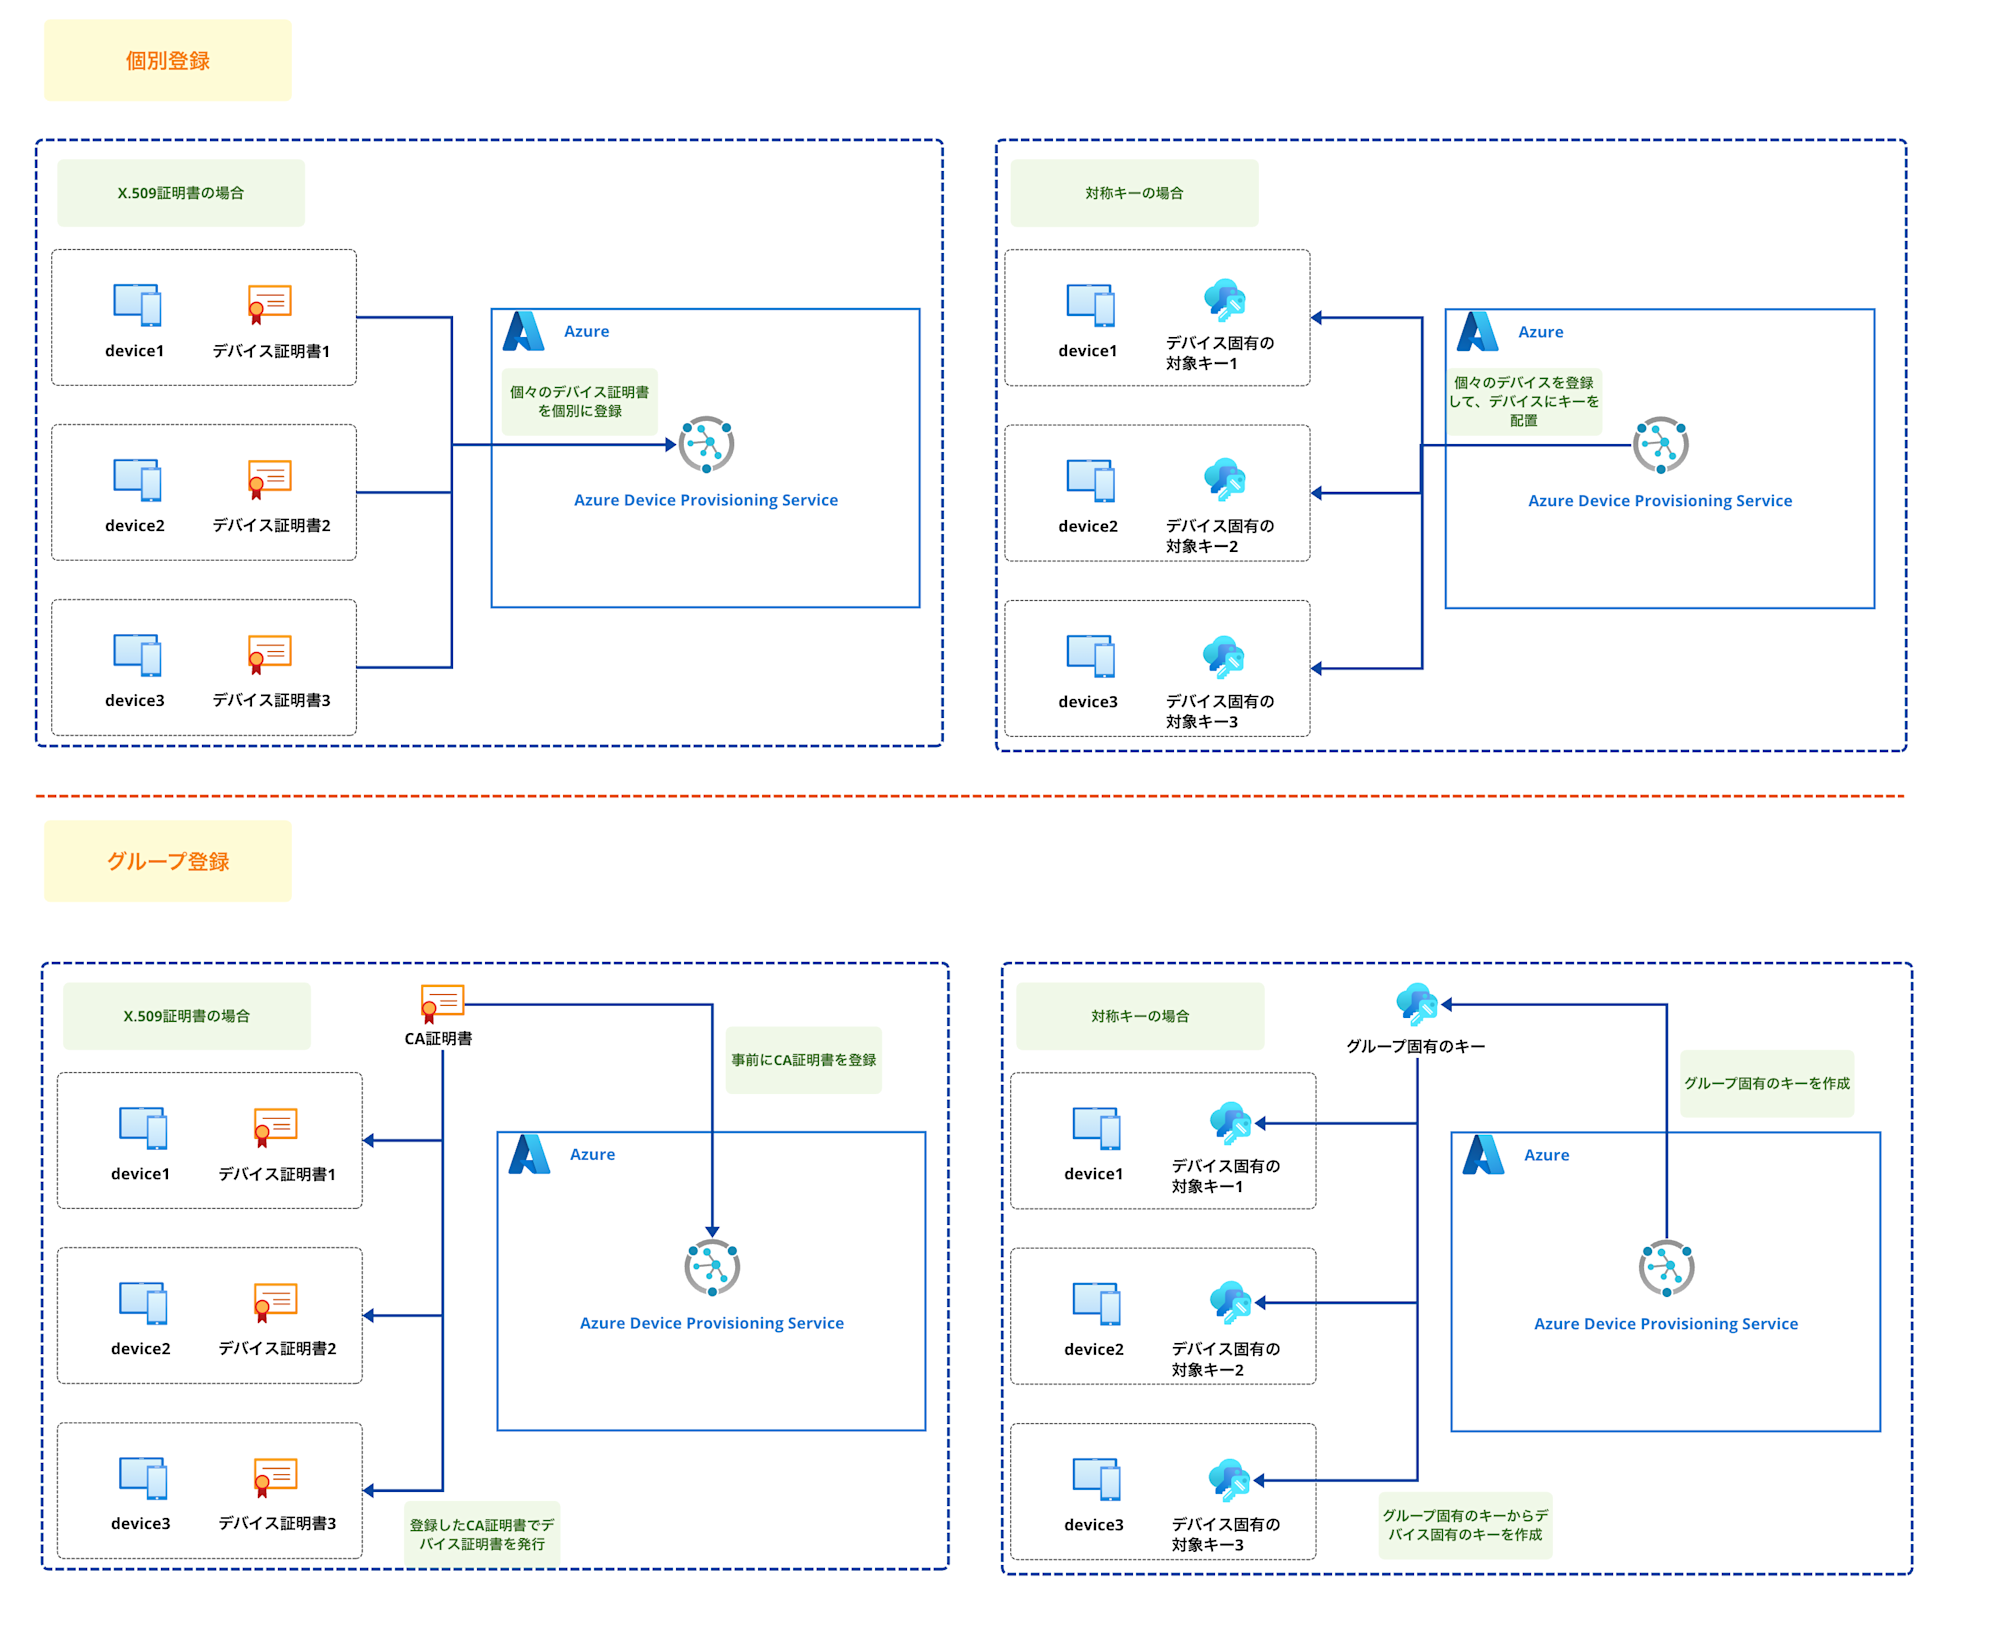This screenshot has width=2000, height=1626.
Task: Select the デバイス固有の対象キー3 key icon in 個別登録 section
Action: [x=1224, y=656]
